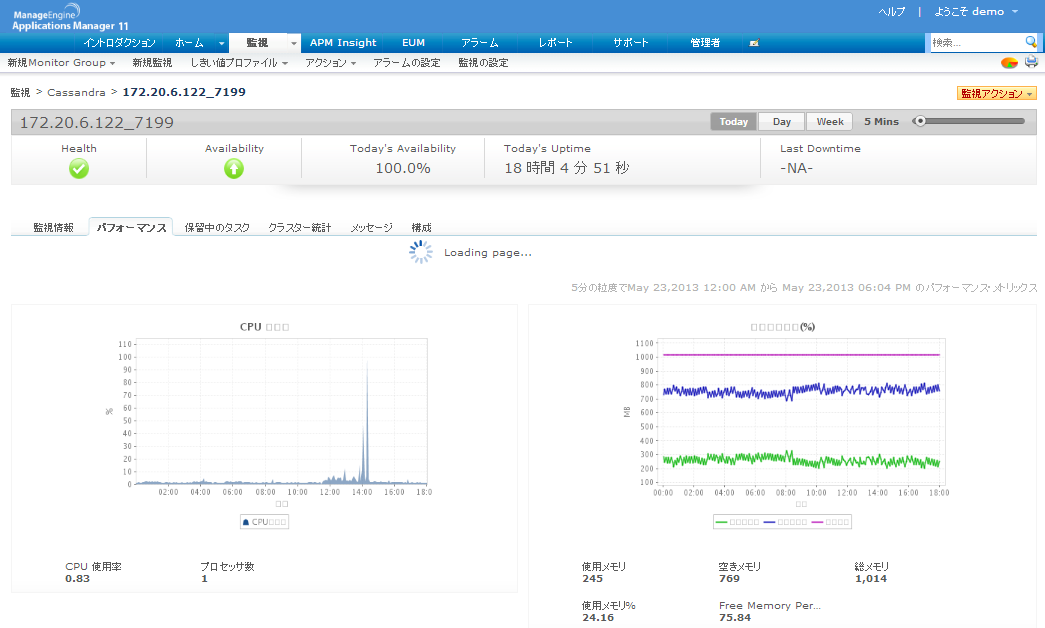Click the small icon after 管理者 tab
The width and height of the screenshot is (1045, 628).
click(754, 43)
